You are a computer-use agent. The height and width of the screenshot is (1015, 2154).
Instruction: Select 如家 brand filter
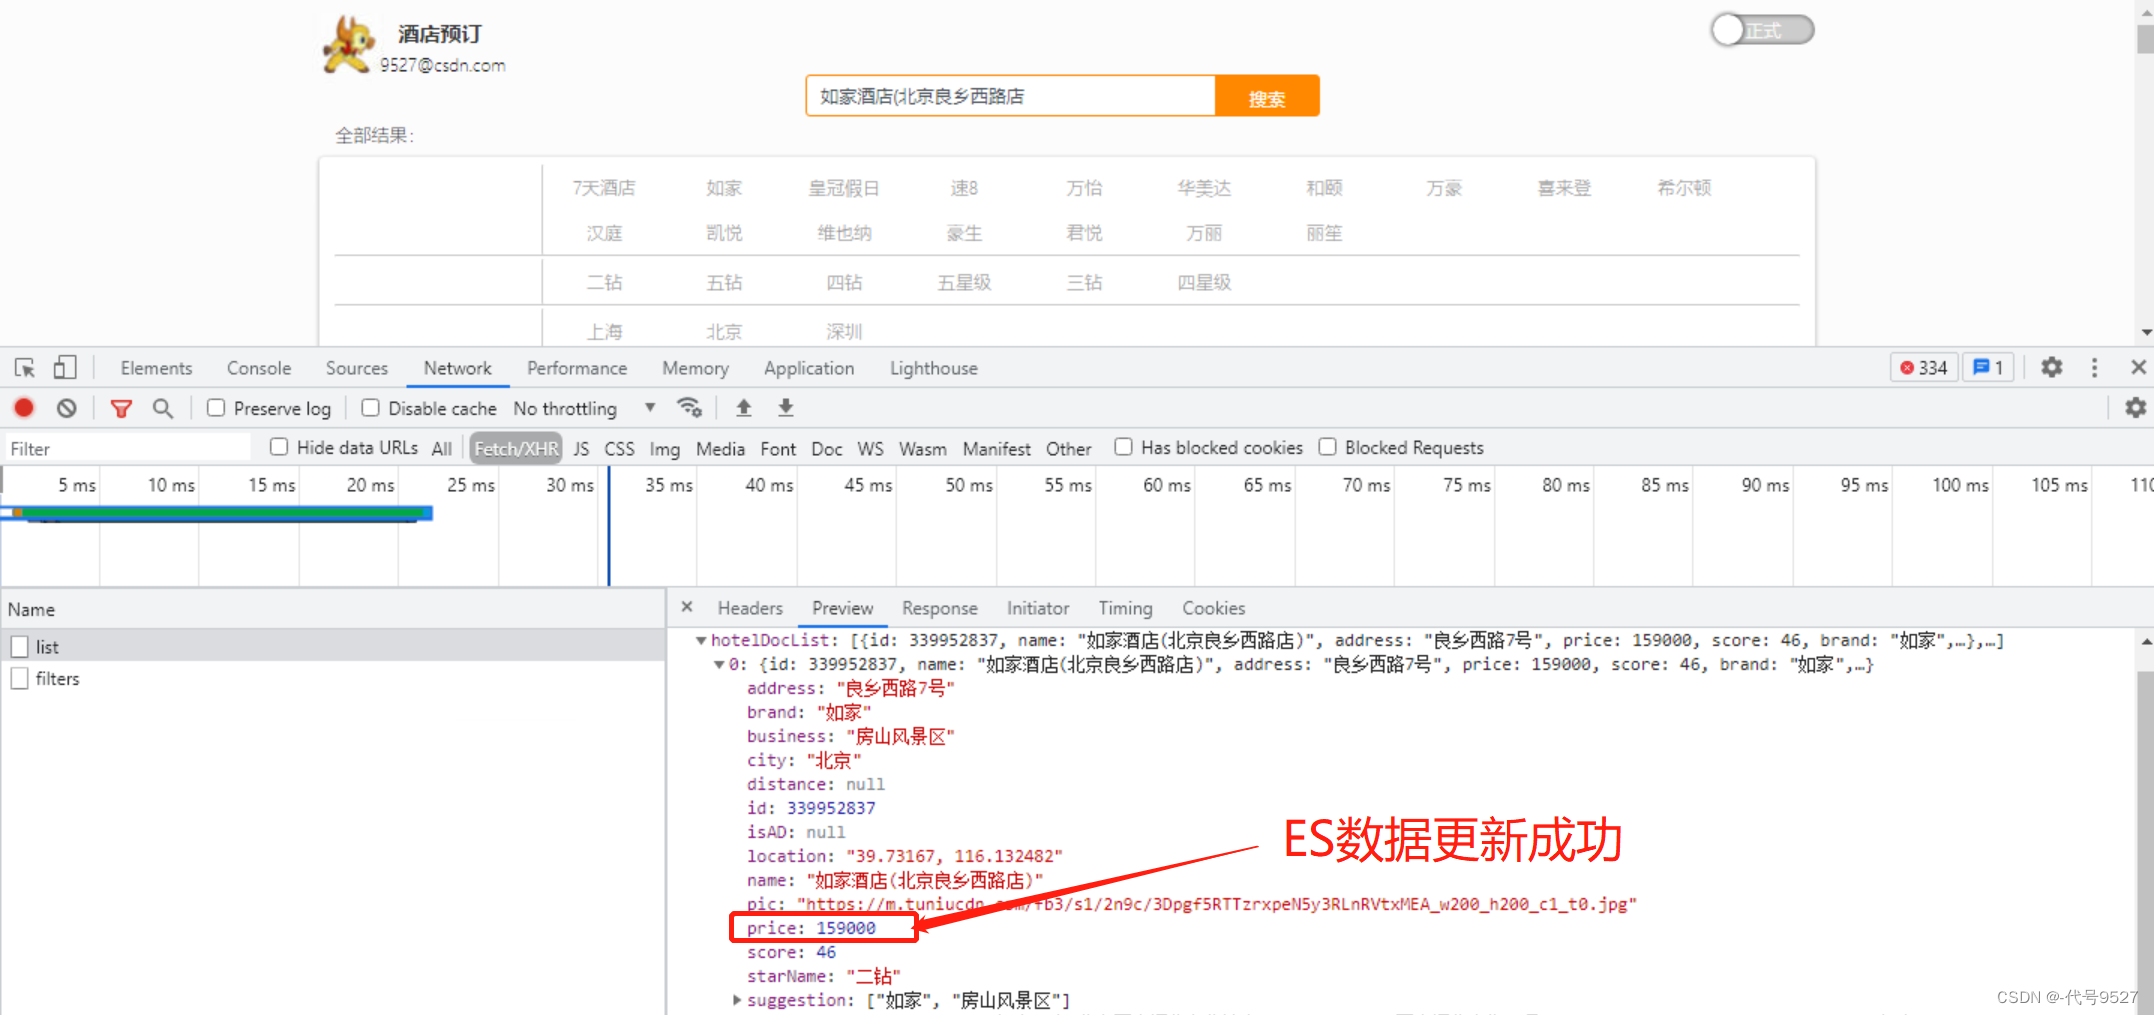pyautogui.click(x=724, y=188)
